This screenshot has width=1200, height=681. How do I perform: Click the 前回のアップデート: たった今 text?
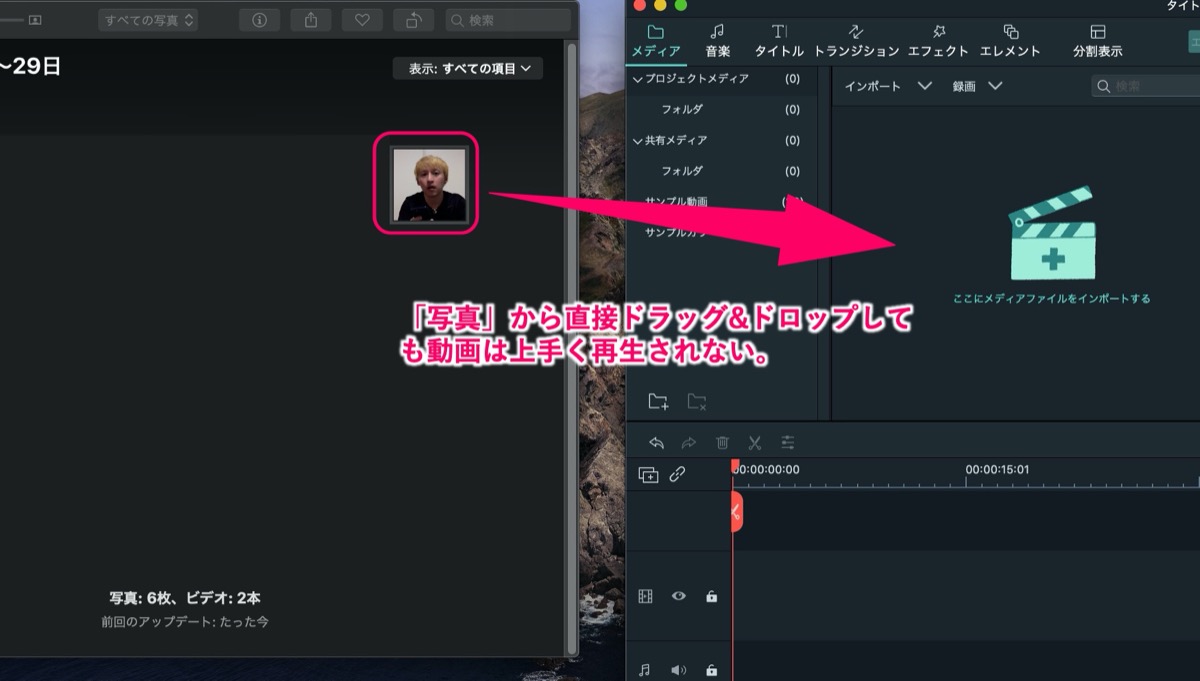click(185, 621)
